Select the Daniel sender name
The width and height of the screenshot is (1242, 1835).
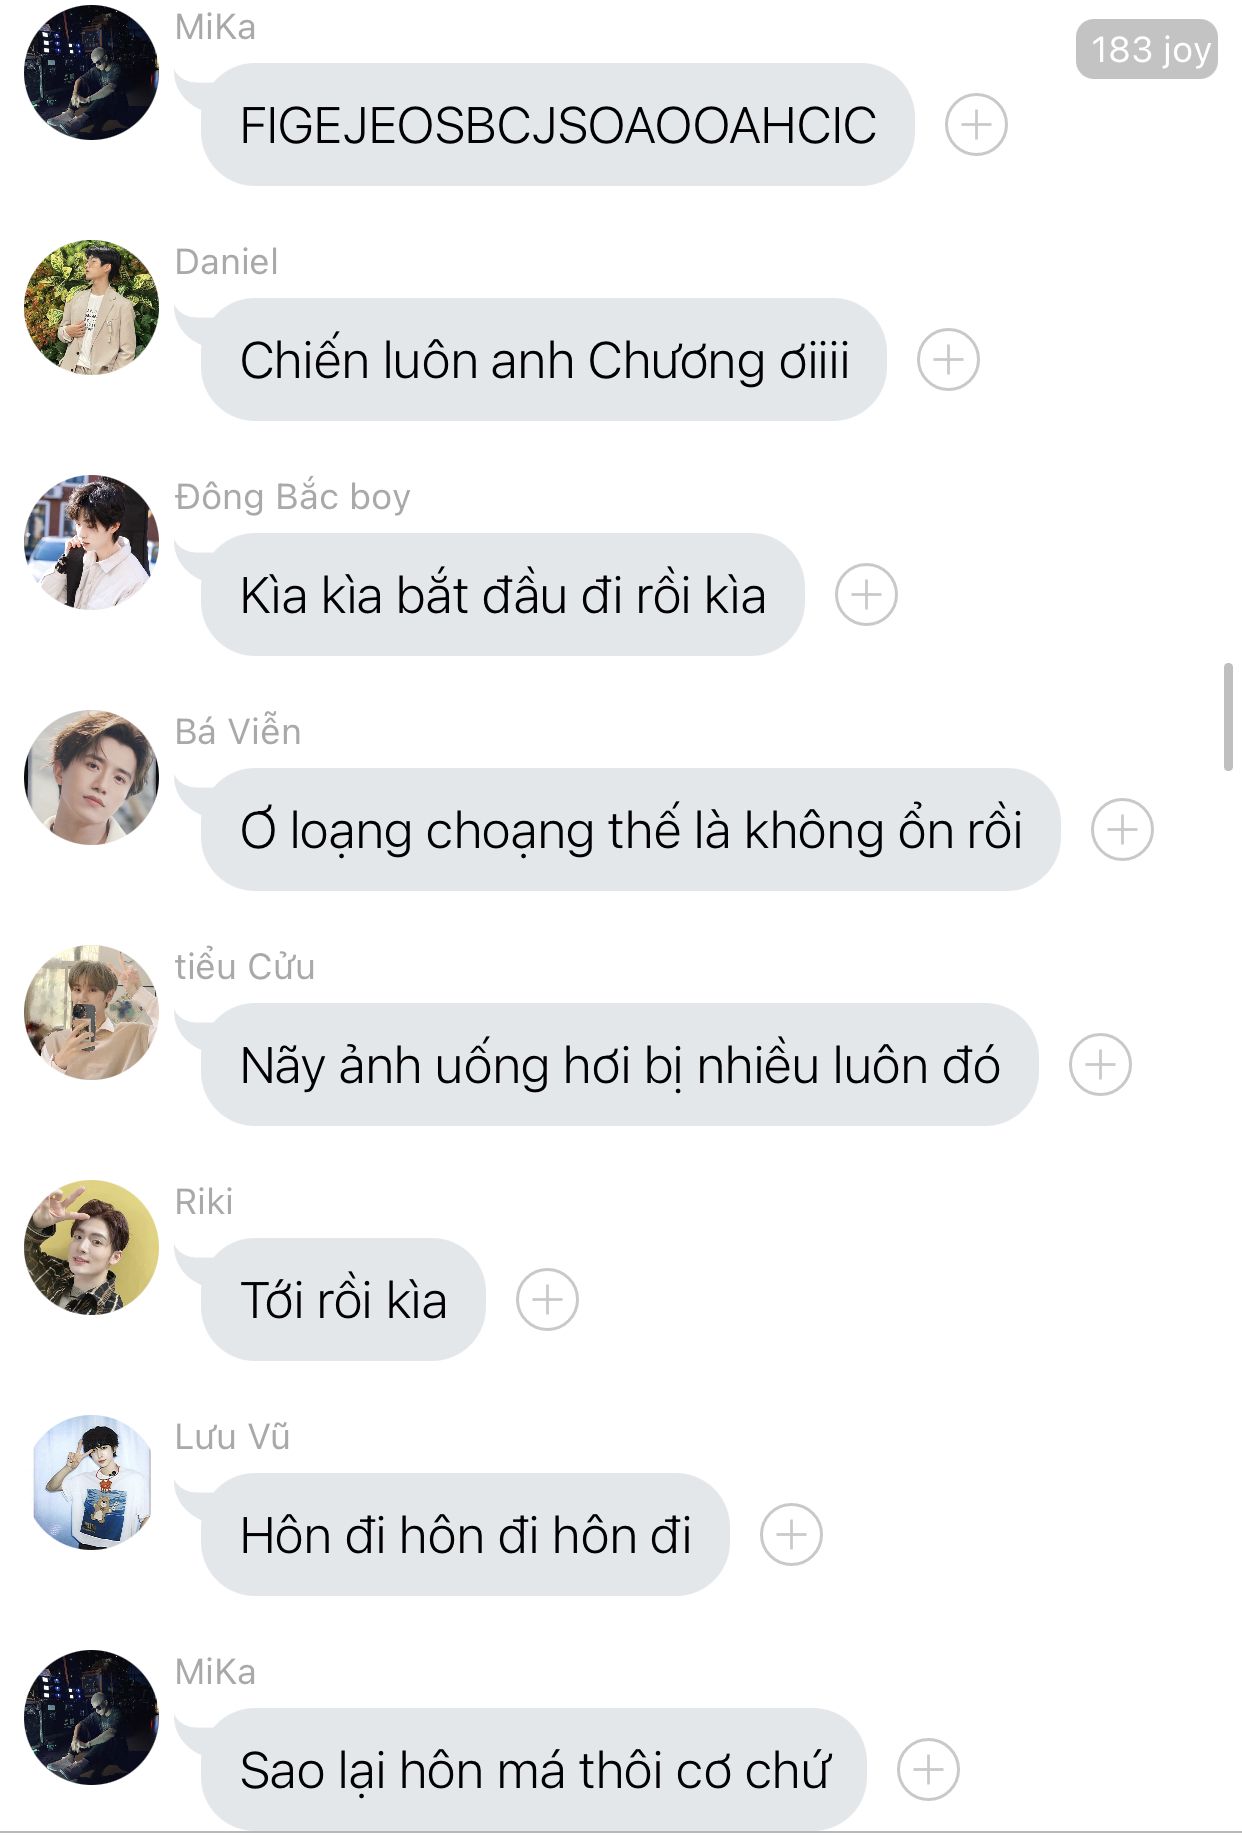pyautogui.click(x=227, y=262)
